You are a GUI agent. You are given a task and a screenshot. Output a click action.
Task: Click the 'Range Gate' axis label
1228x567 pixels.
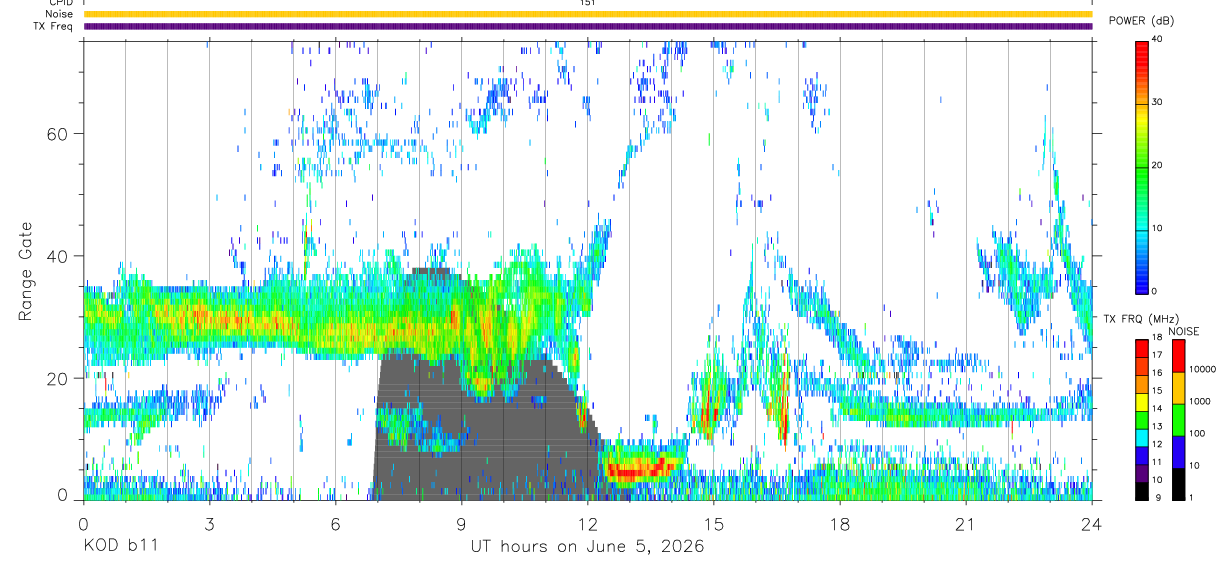point(26,271)
